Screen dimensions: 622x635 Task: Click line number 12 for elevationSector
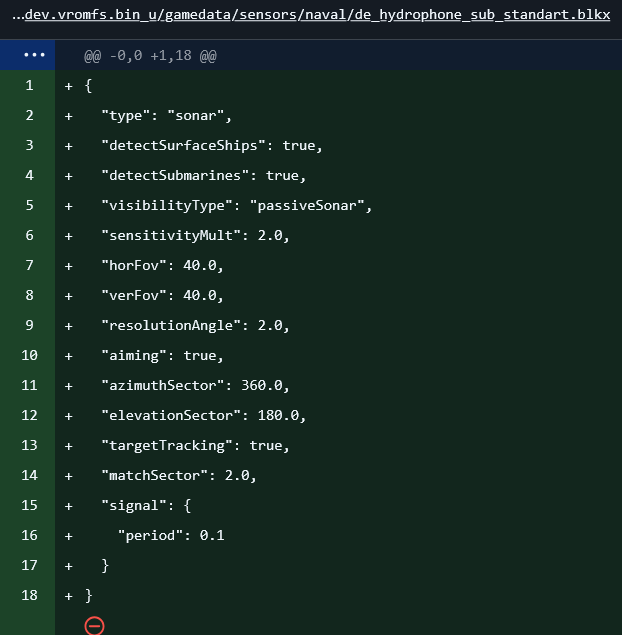click(28, 415)
